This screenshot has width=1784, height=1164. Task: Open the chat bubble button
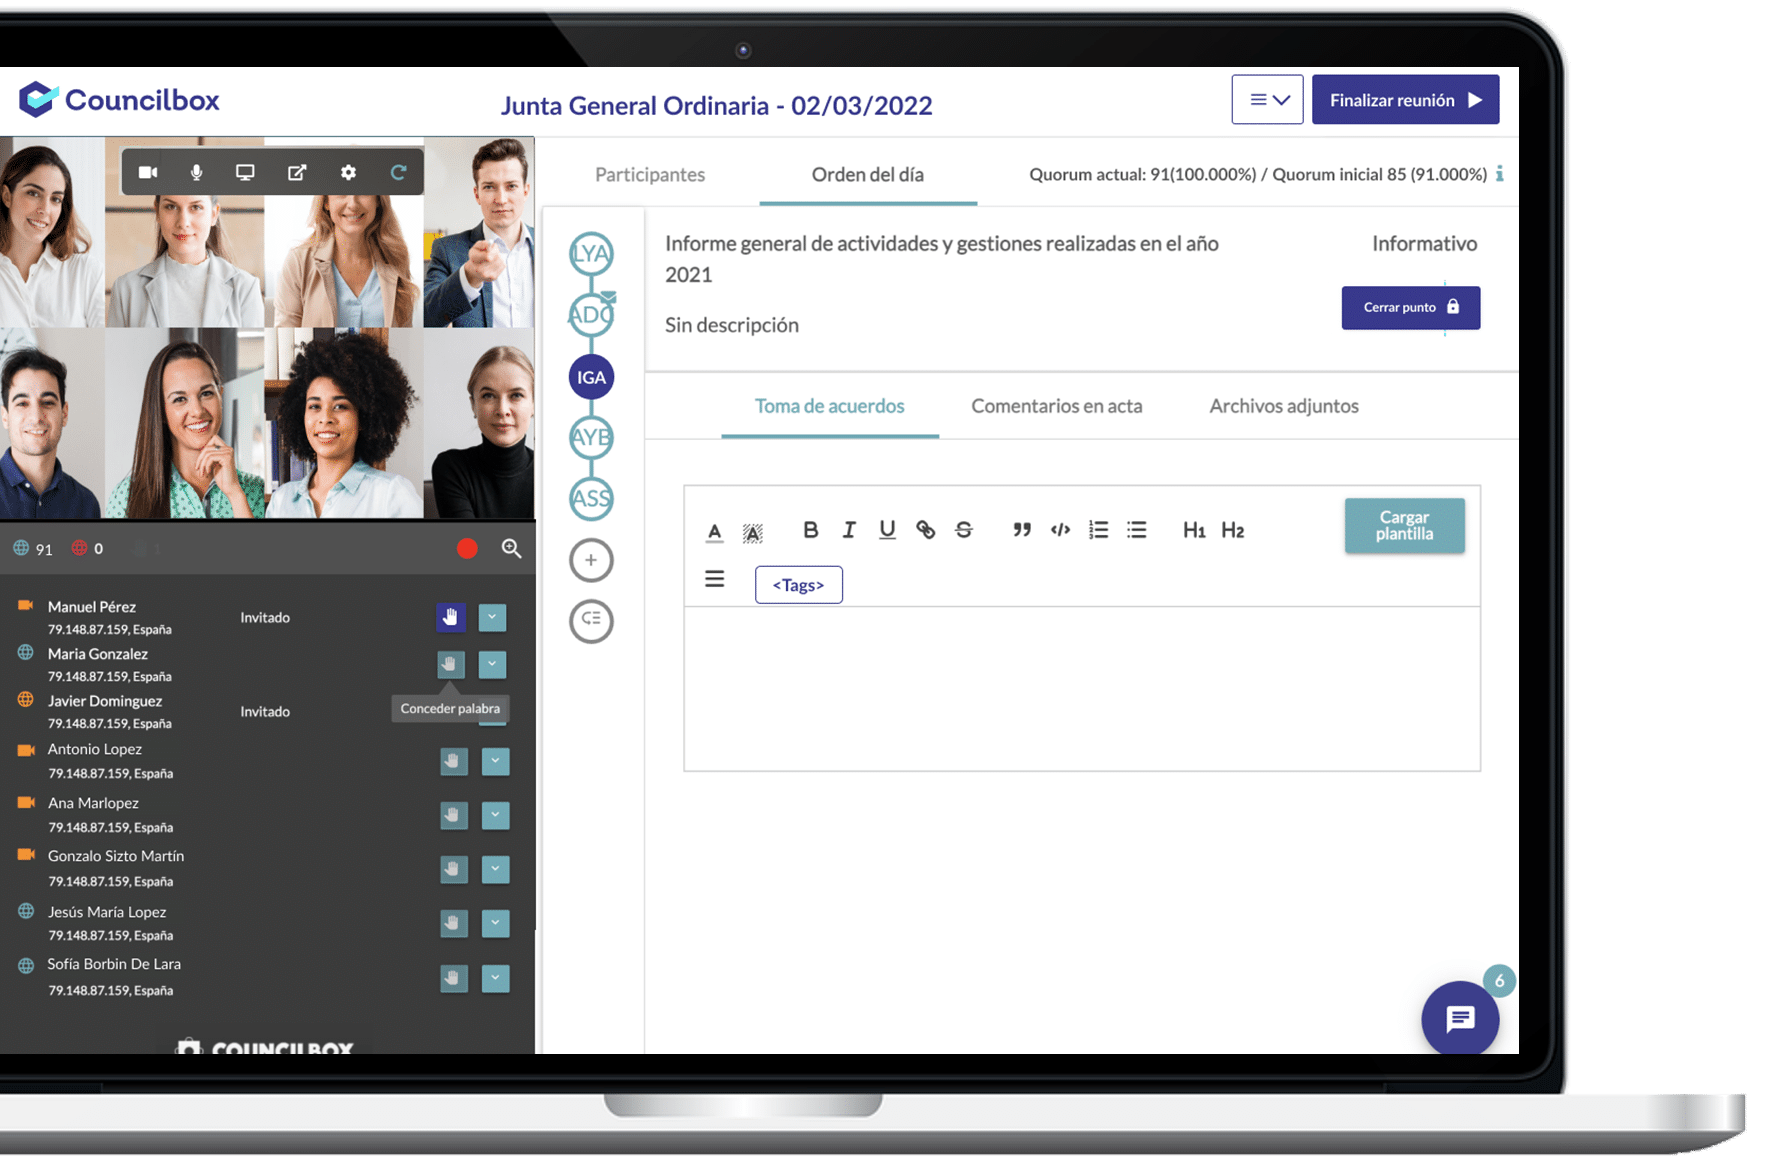coord(1459,1018)
